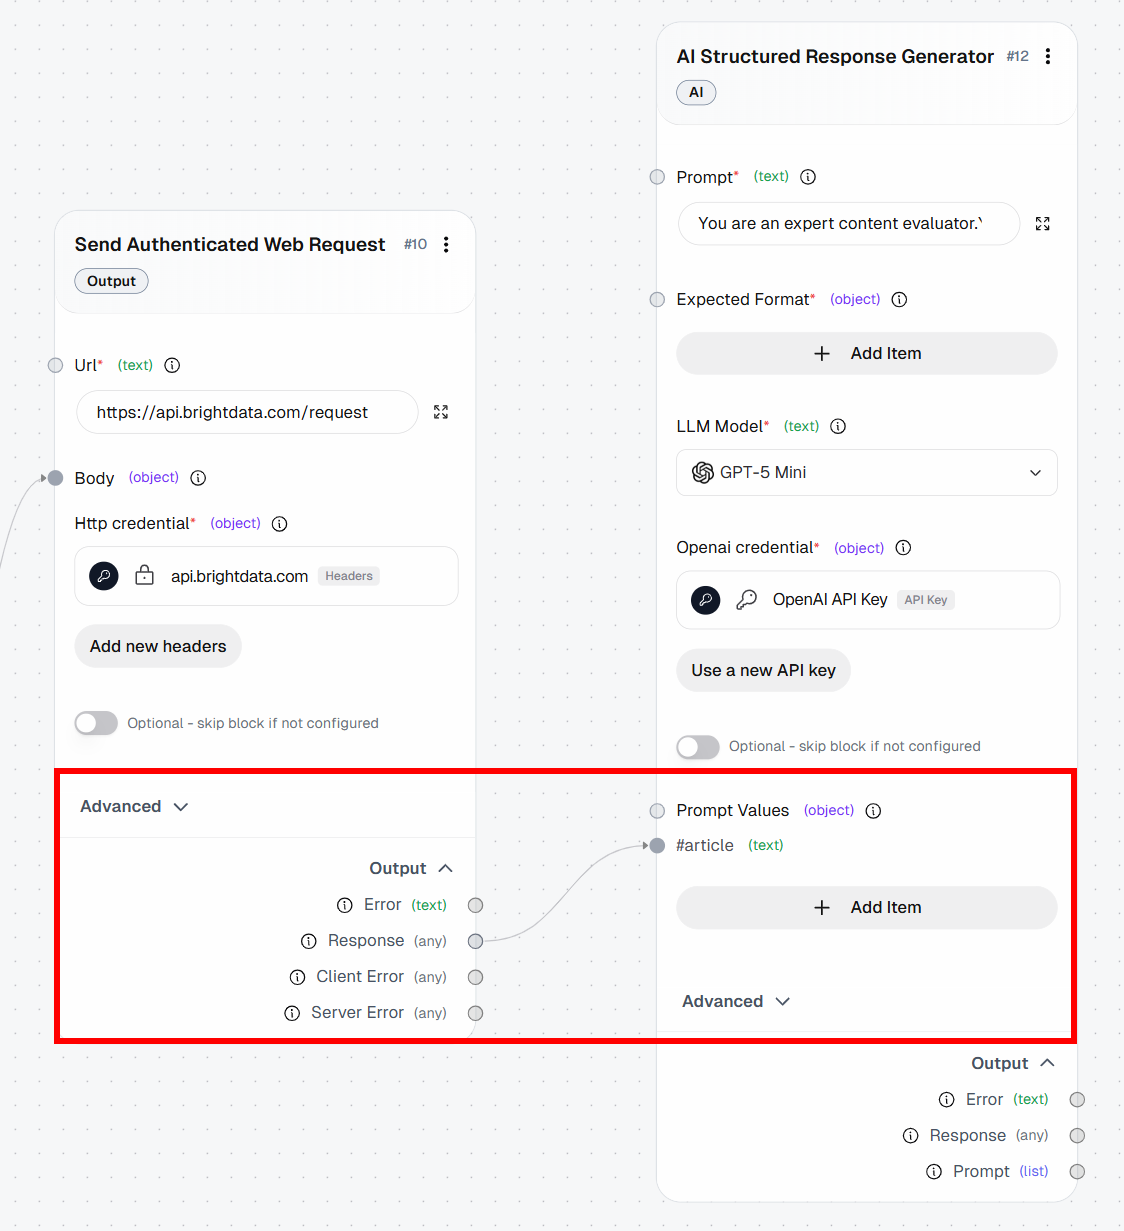1124x1231 pixels.
Task: Add an item under Expected Format
Action: [x=866, y=354]
